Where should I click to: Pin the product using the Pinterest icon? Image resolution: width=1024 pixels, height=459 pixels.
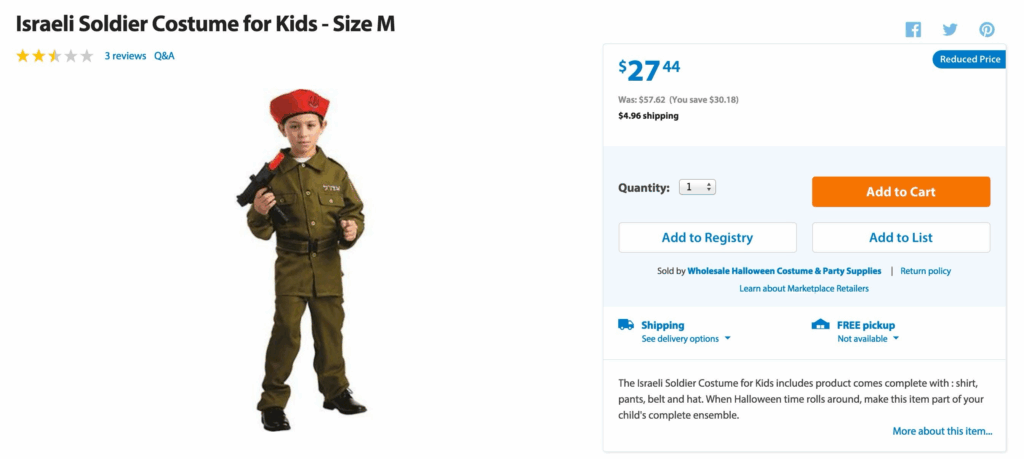pyautogui.click(x=987, y=30)
